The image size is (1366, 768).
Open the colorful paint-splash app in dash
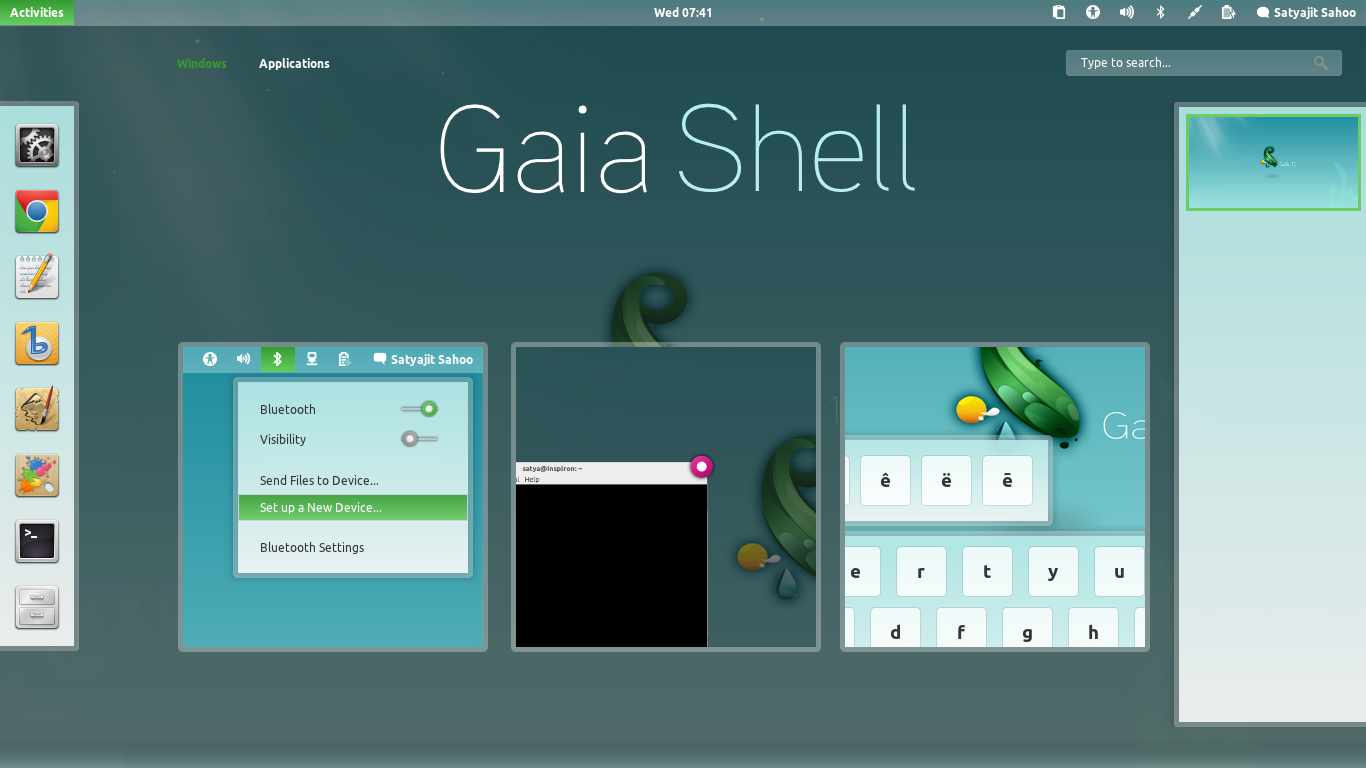pyautogui.click(x=37, y=475)
